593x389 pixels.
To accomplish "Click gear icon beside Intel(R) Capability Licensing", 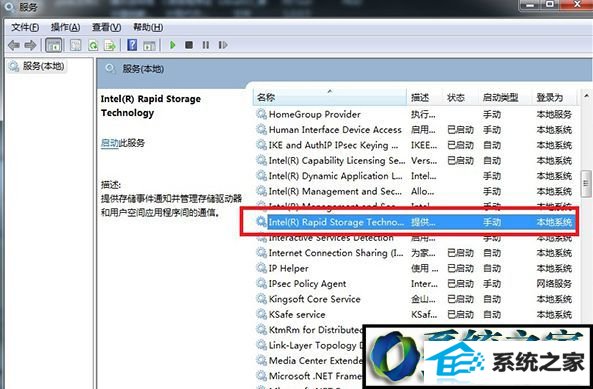I will click(261, 161).
